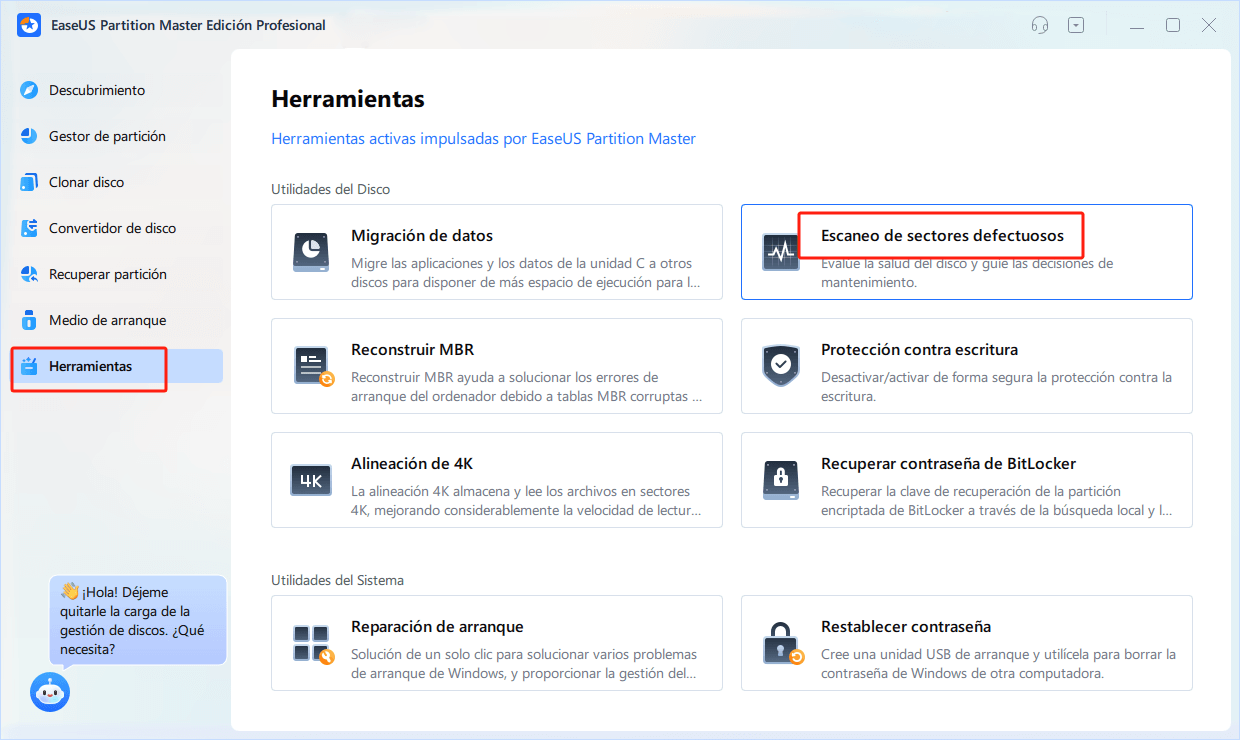Image resolution: width=1240 pixels, height=740 pixels.
Task: Open the Migración de datos title
Action: (x=422, y=236)
